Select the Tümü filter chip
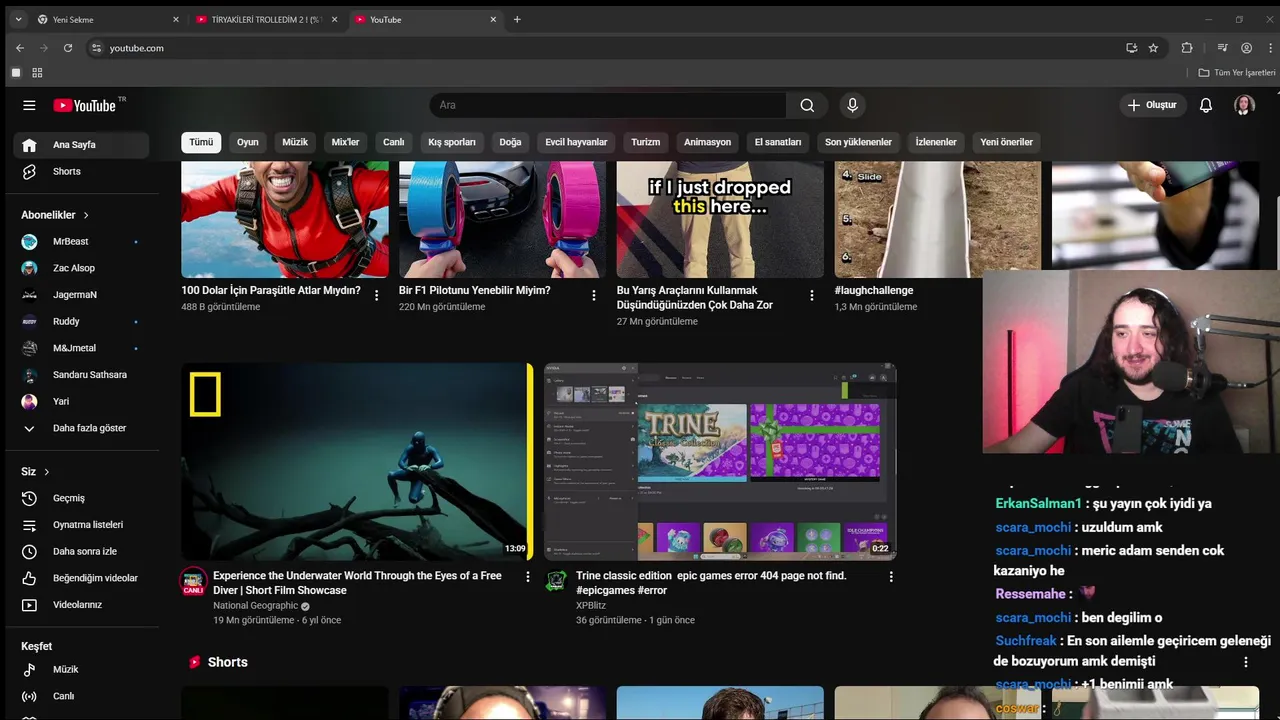The height and width of the screenshot is (720, 1280). 201,142
